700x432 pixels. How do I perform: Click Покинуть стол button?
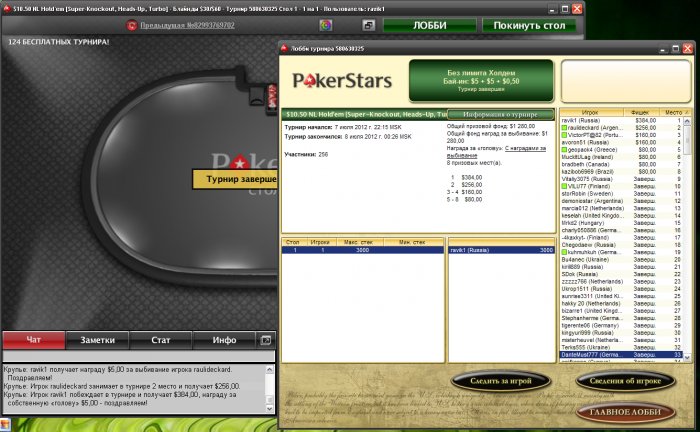[x=529, y=25]
